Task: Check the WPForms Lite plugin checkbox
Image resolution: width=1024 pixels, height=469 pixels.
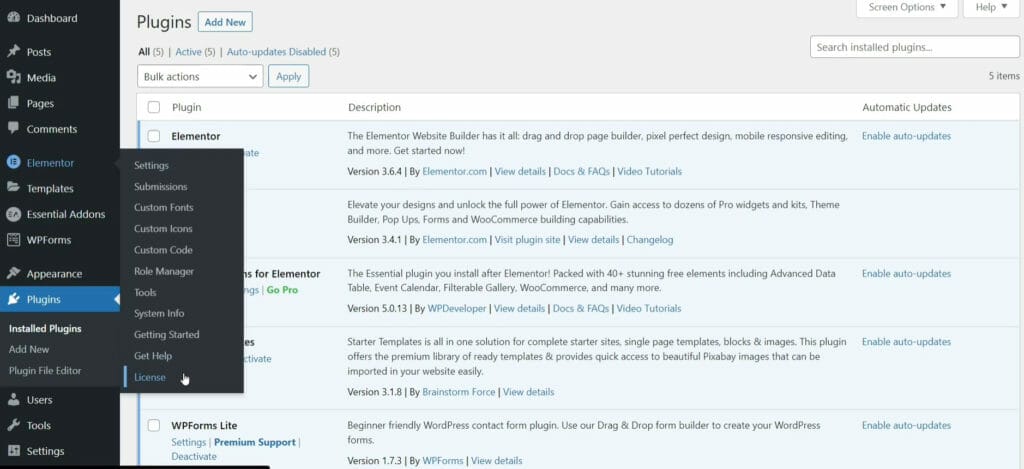Action: click(153, 425)
